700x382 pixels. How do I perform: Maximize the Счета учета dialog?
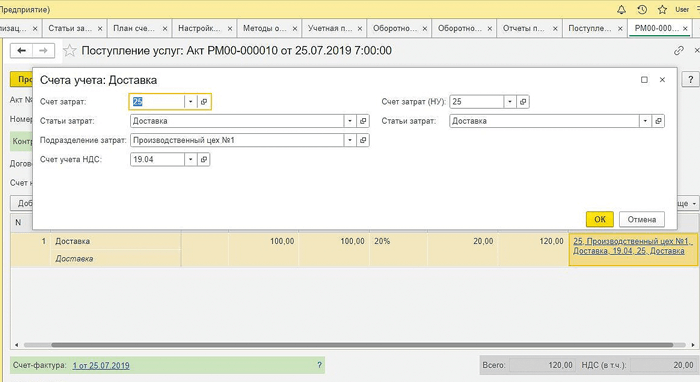click(x=644, y=80)
